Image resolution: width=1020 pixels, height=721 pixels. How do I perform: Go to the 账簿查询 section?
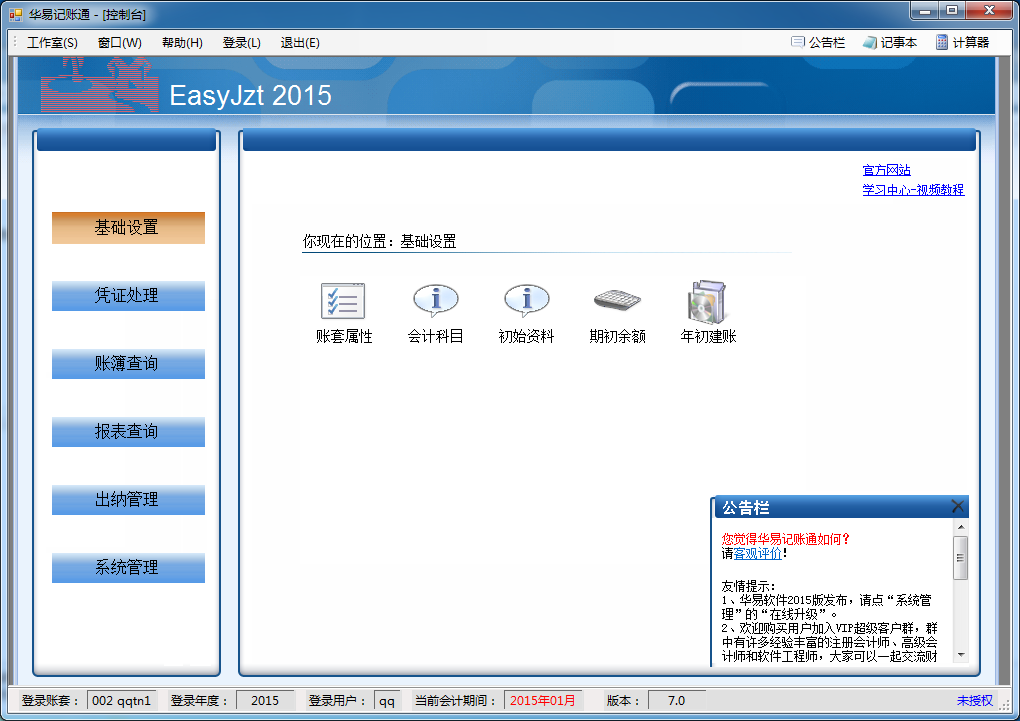[x=128, y=364]
